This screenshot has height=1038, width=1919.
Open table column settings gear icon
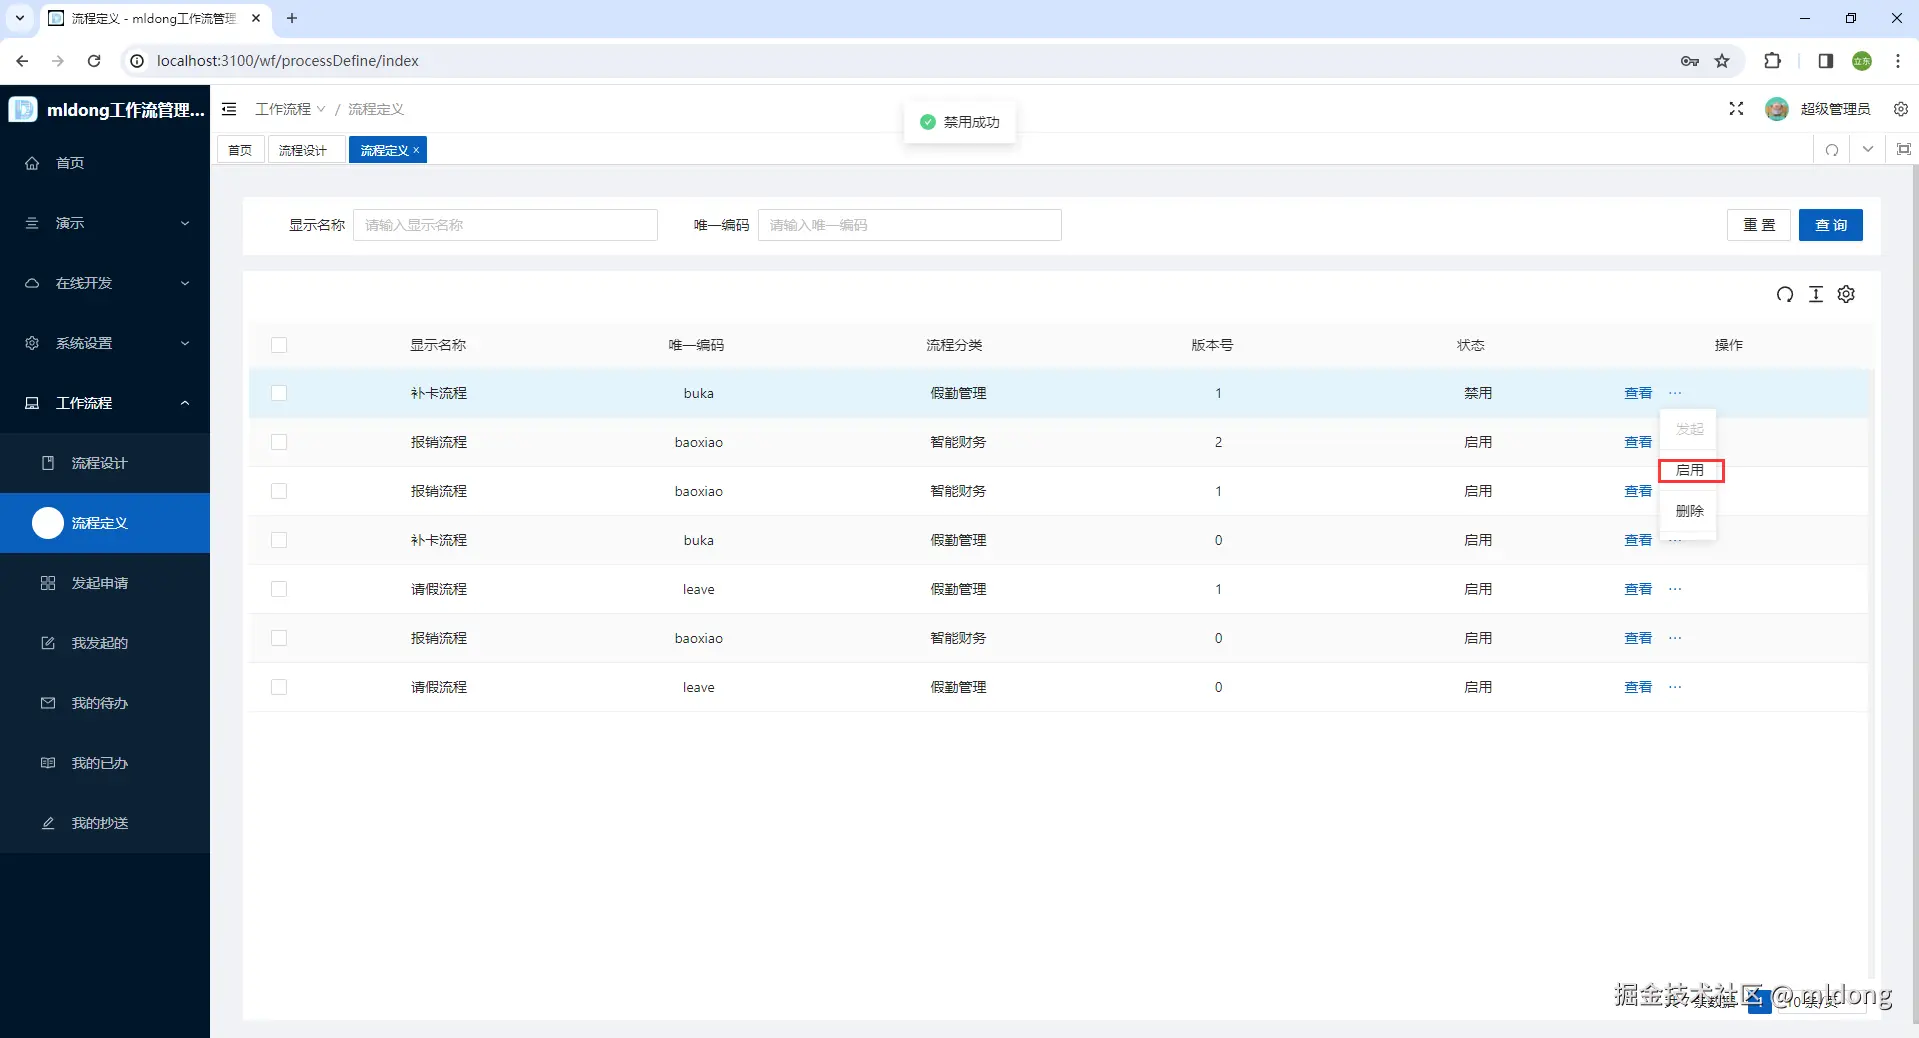pyautogui.click(x=1847, y=294)
